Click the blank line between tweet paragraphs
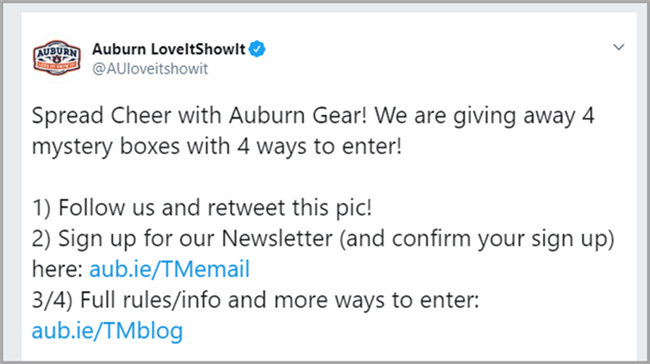 [x=323, y=177]
